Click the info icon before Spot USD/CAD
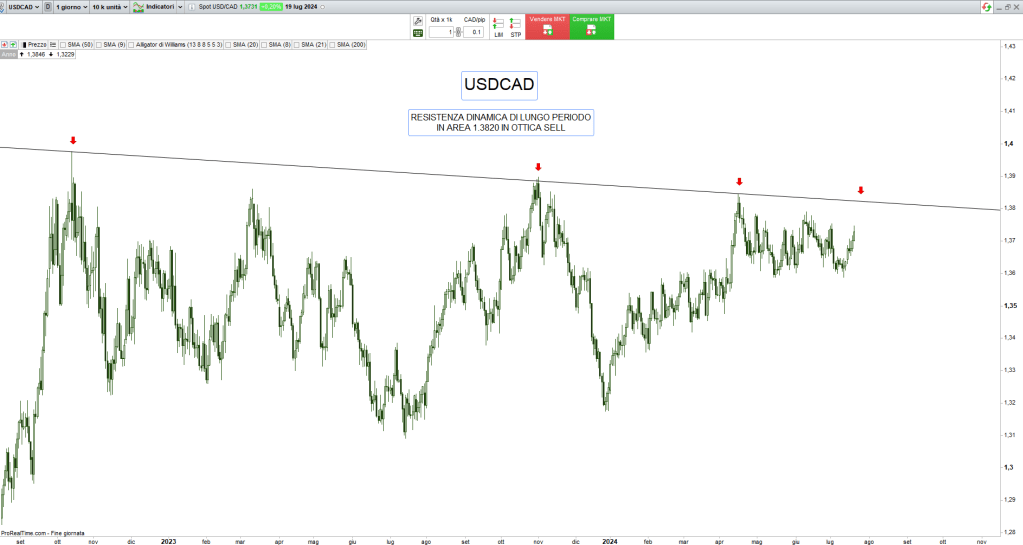 pyautogui.click(x=192, y=7)
